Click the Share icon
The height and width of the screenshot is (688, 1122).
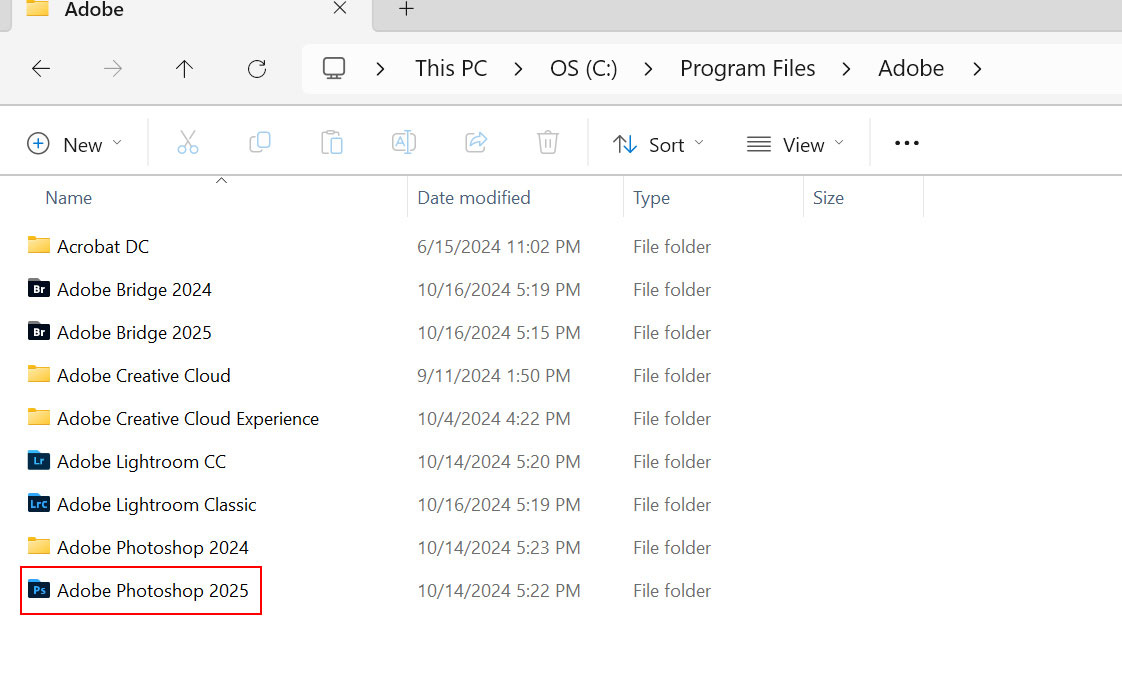pos(475,142)
